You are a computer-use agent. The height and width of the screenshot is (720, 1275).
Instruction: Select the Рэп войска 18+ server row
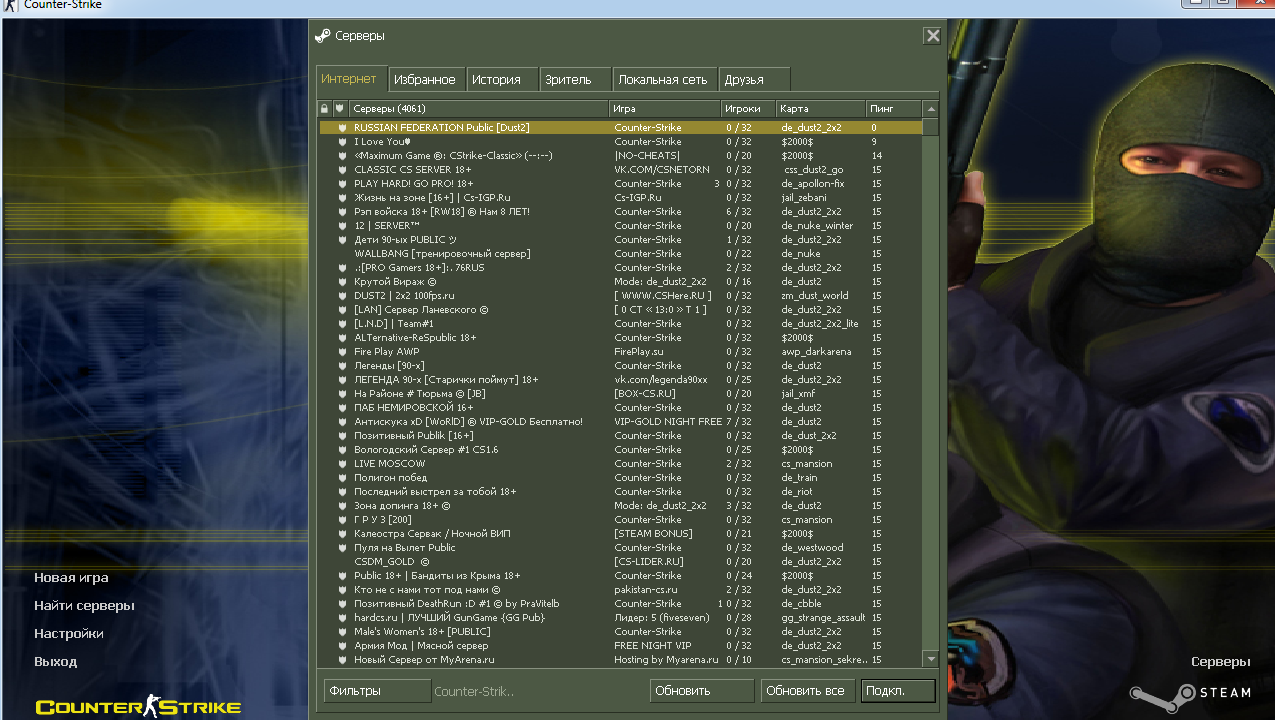point(620,212)
